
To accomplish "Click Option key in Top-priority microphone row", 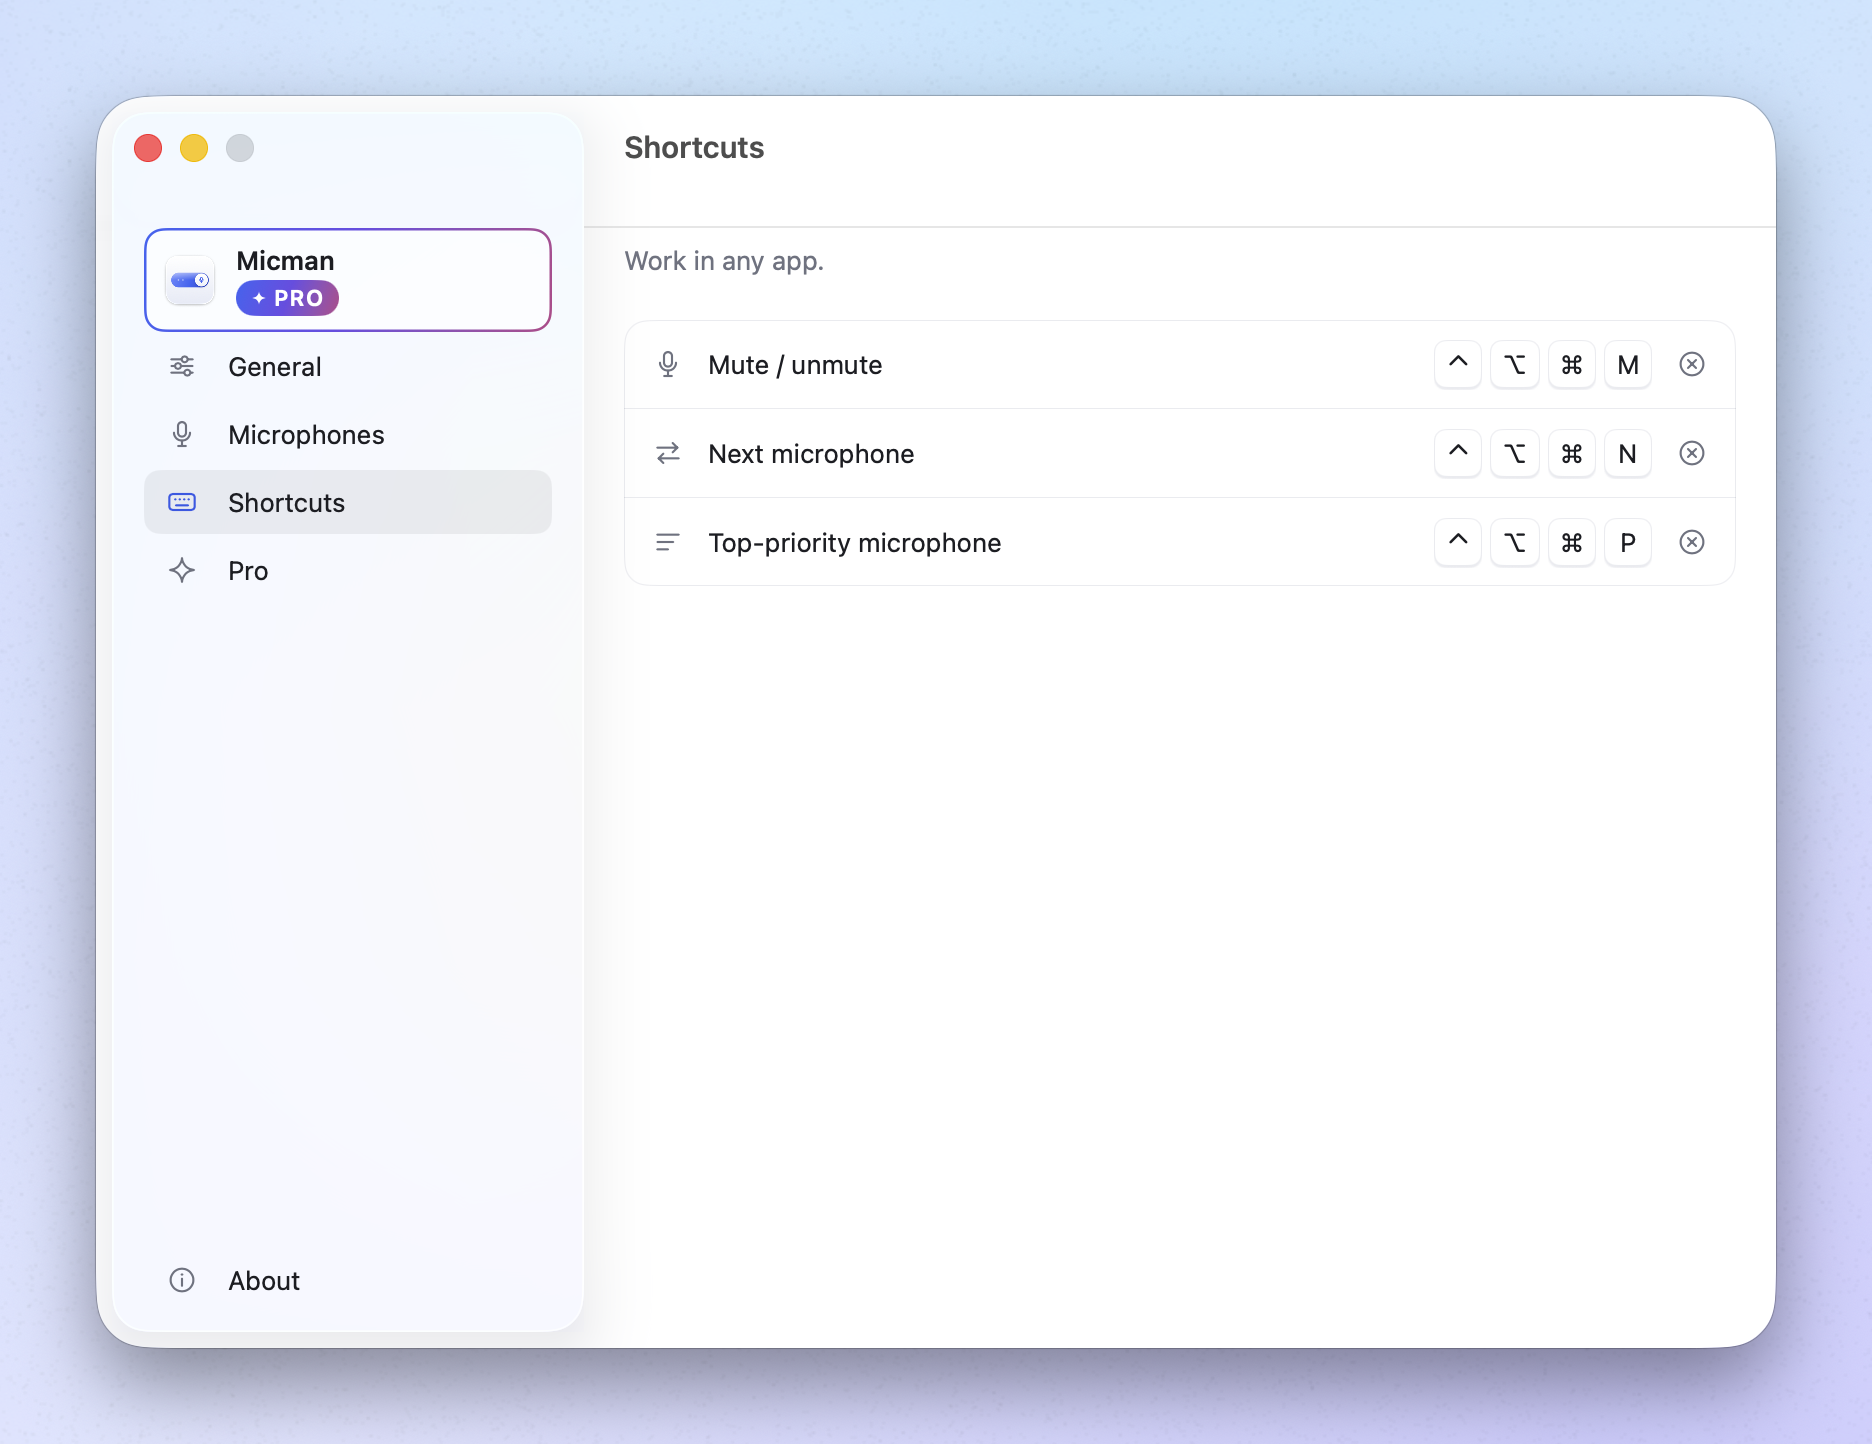I will click(x=1515, y=543).
